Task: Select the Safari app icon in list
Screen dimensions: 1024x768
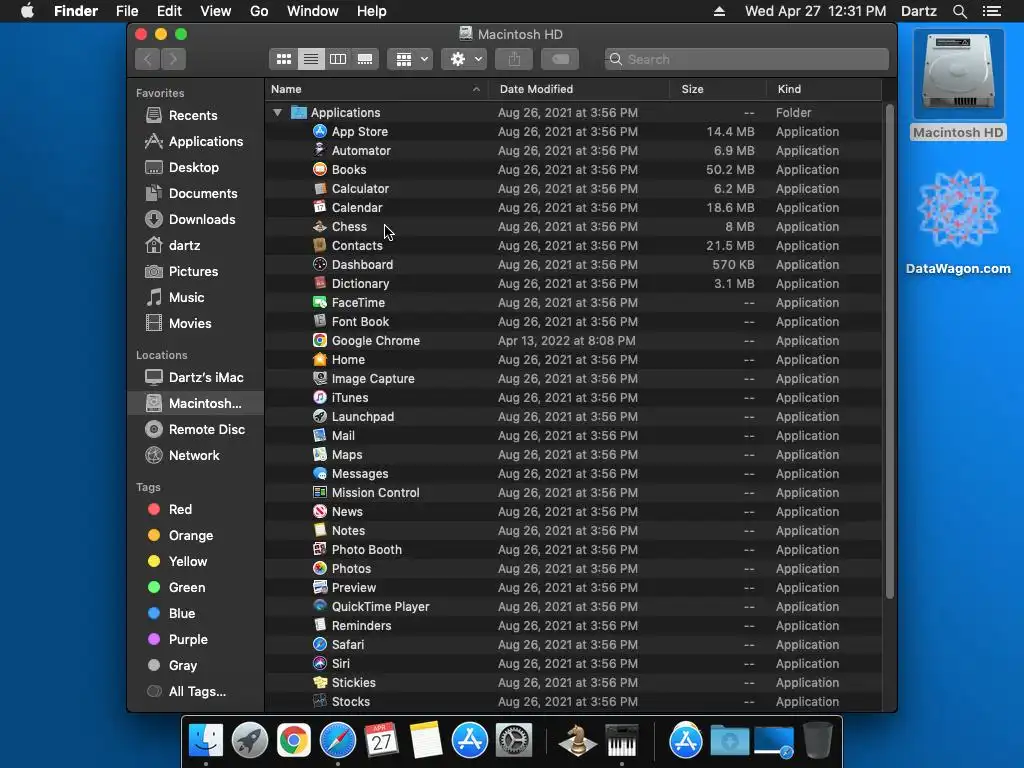Action: tap(319, 644)
